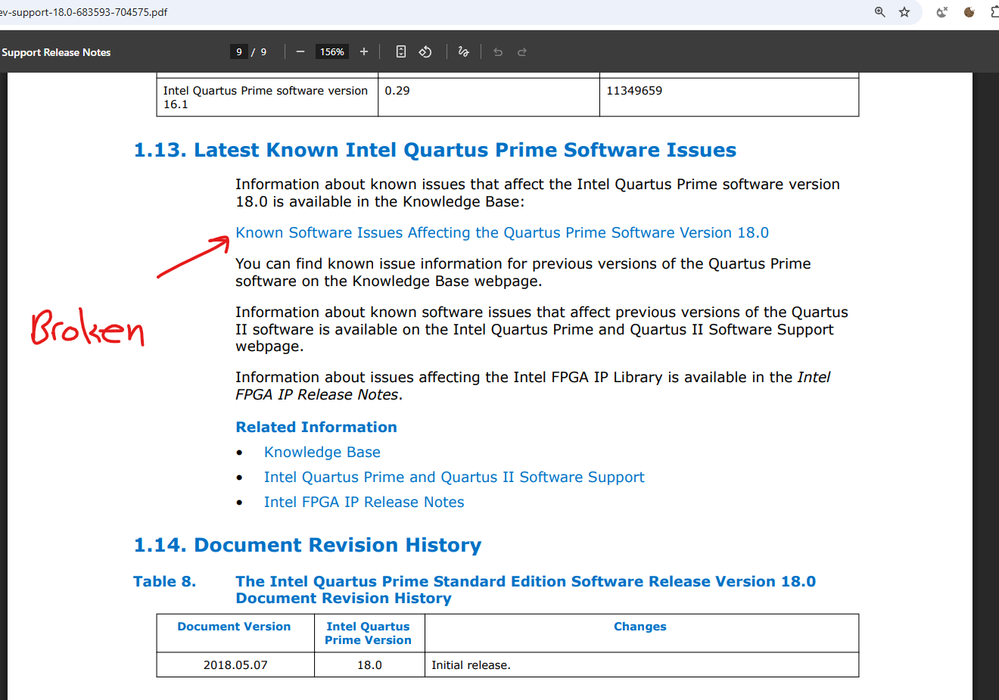Click the 1.13 Latest Known Issues heading
The image size is (999, 700).
[435, 151]
